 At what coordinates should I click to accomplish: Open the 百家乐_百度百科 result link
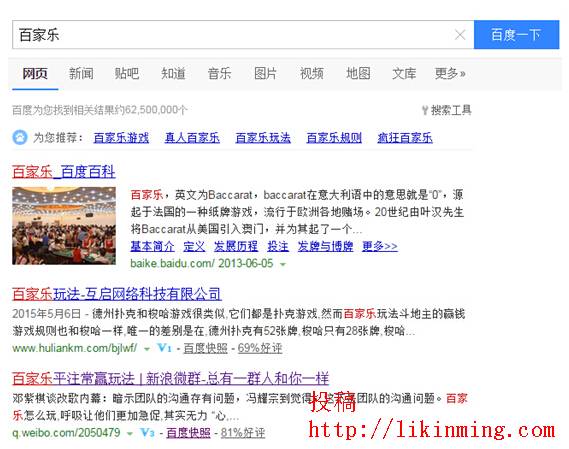[x=64, y=171]
